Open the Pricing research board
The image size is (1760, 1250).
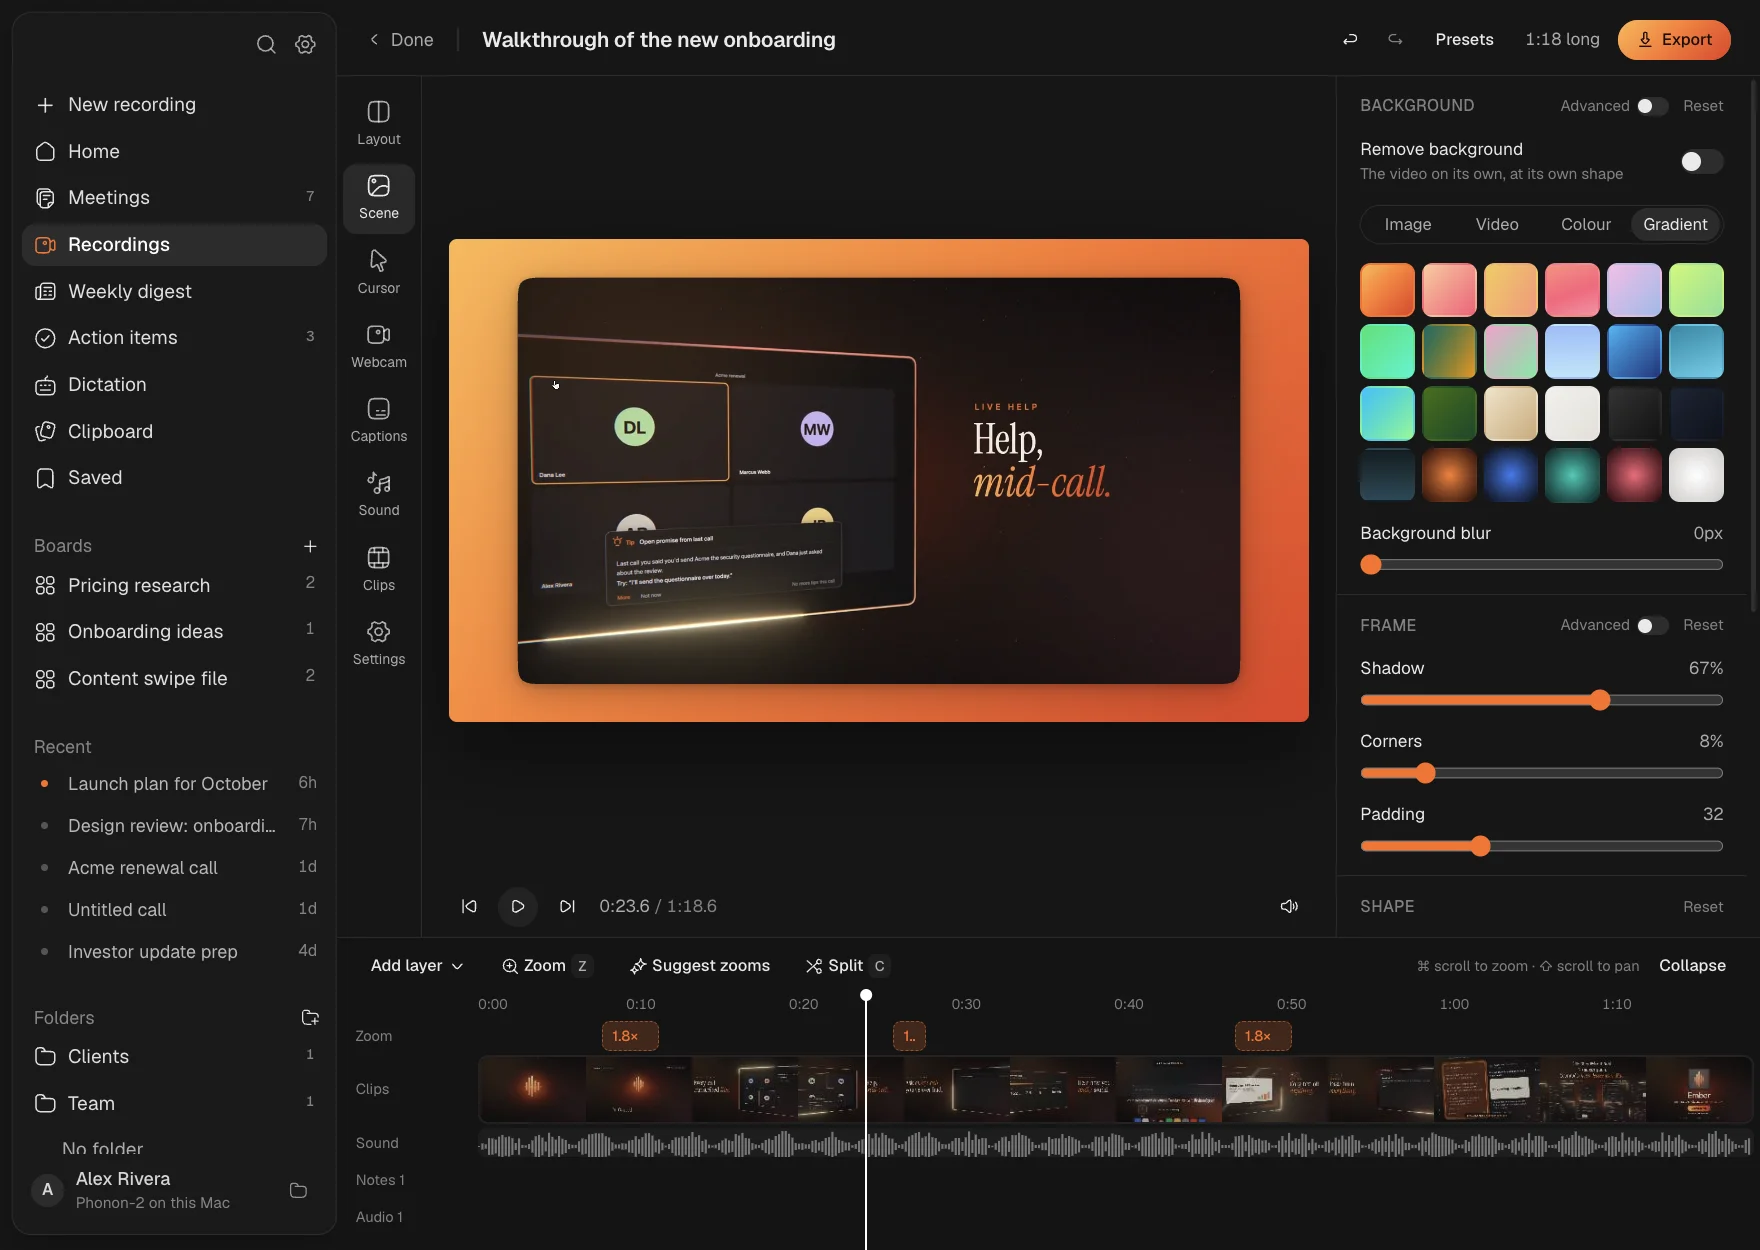click(174, 585)
